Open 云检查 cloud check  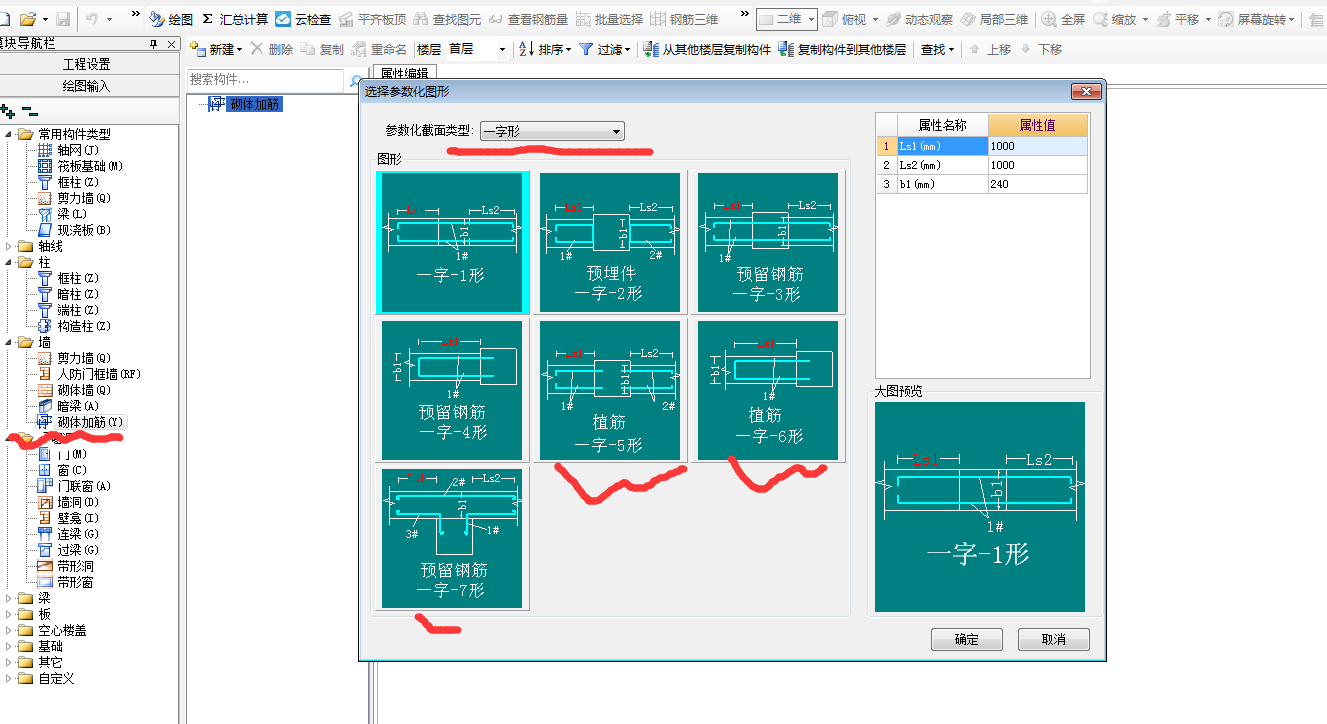click(304, 19)
